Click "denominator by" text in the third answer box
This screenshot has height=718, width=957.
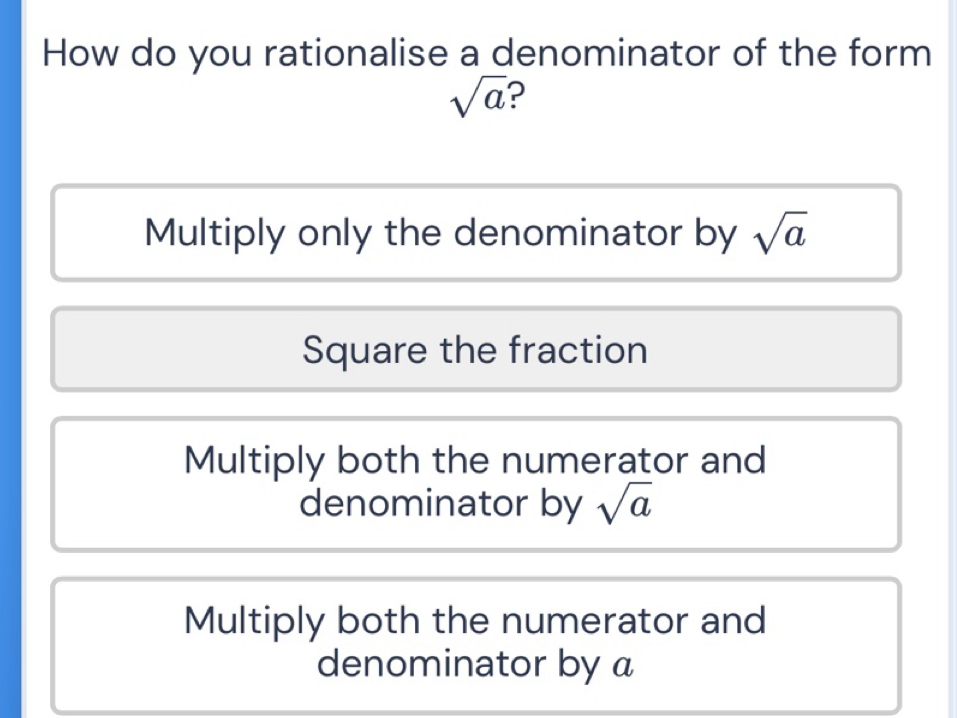point(441,505)
